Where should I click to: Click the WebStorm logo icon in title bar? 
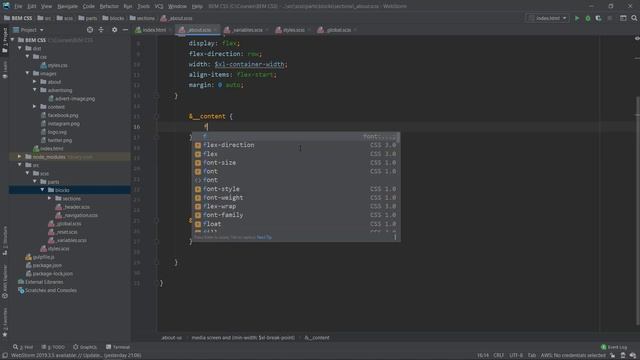point(6,6)
